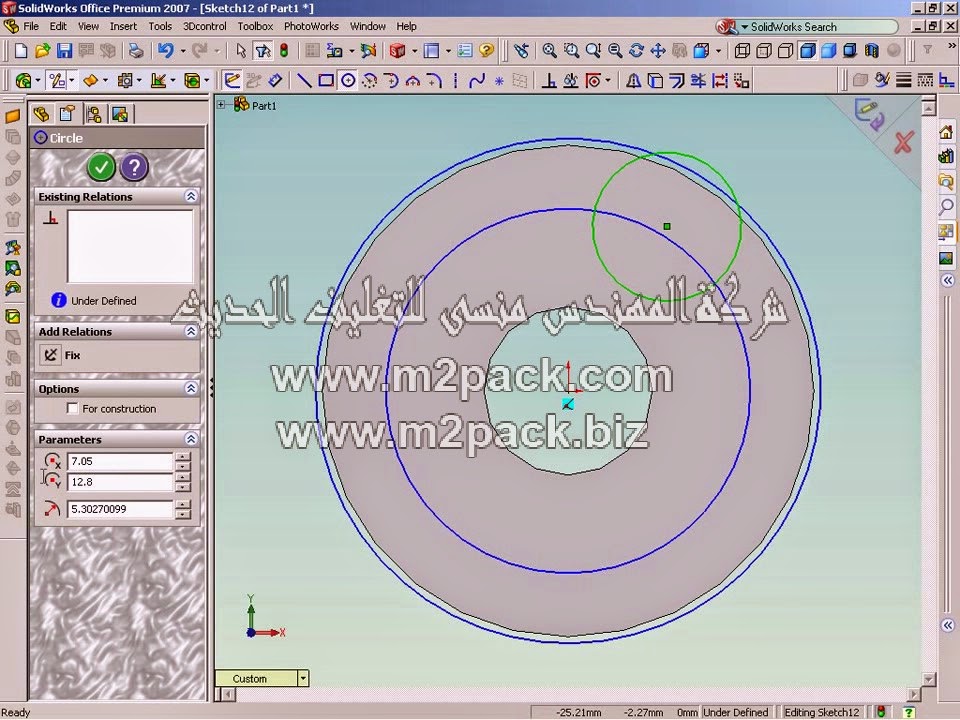Screen dimensions: 960x720
Task: Open the SolidWorks Search dropdown arrow
Action: pos(744,27)
